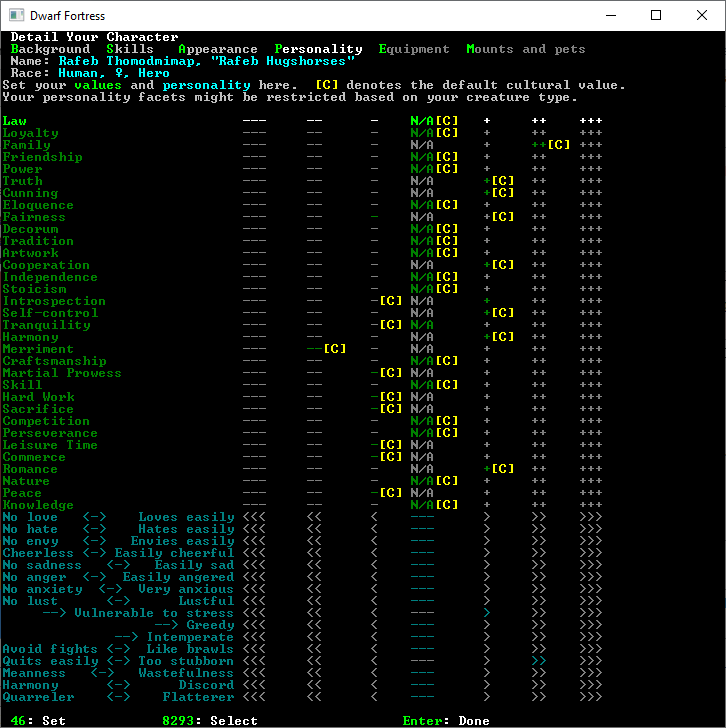Maximize the Dwarf Fortress window
Screen dimensions: 726x728
[x=656, y=15]
